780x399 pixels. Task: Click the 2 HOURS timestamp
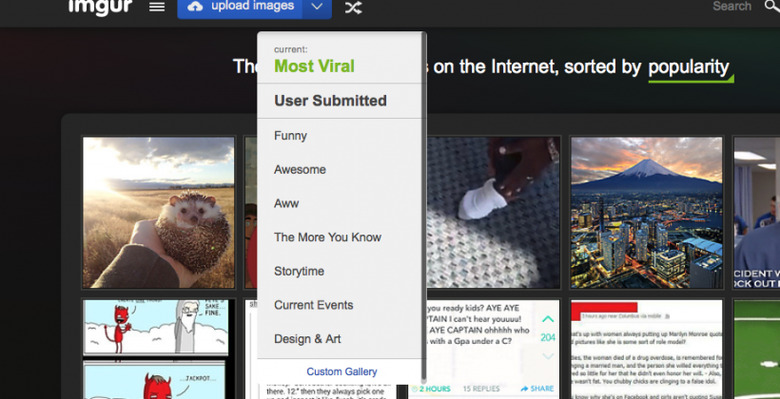[x=432, y=389]
